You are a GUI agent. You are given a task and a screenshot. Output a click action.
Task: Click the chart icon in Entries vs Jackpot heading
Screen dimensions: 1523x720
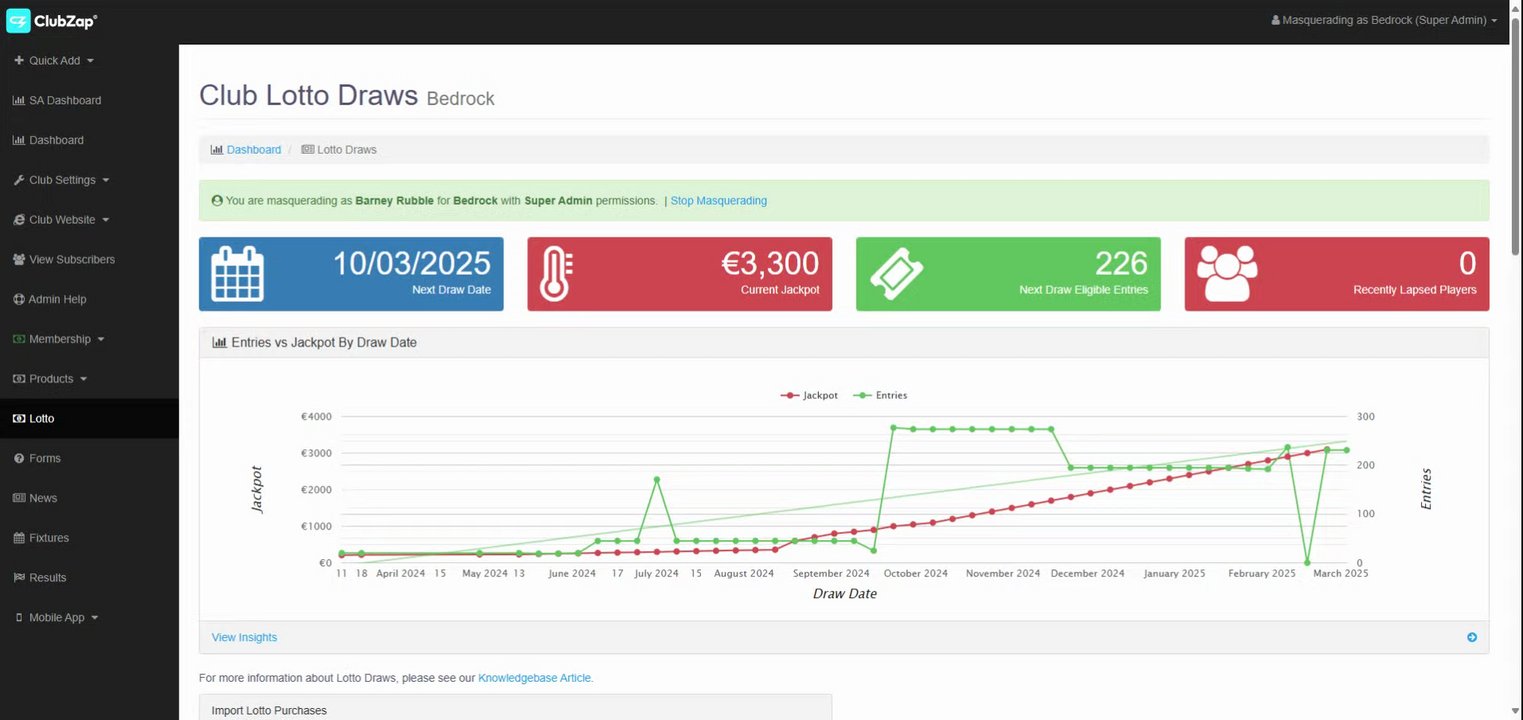coord(219,343)
